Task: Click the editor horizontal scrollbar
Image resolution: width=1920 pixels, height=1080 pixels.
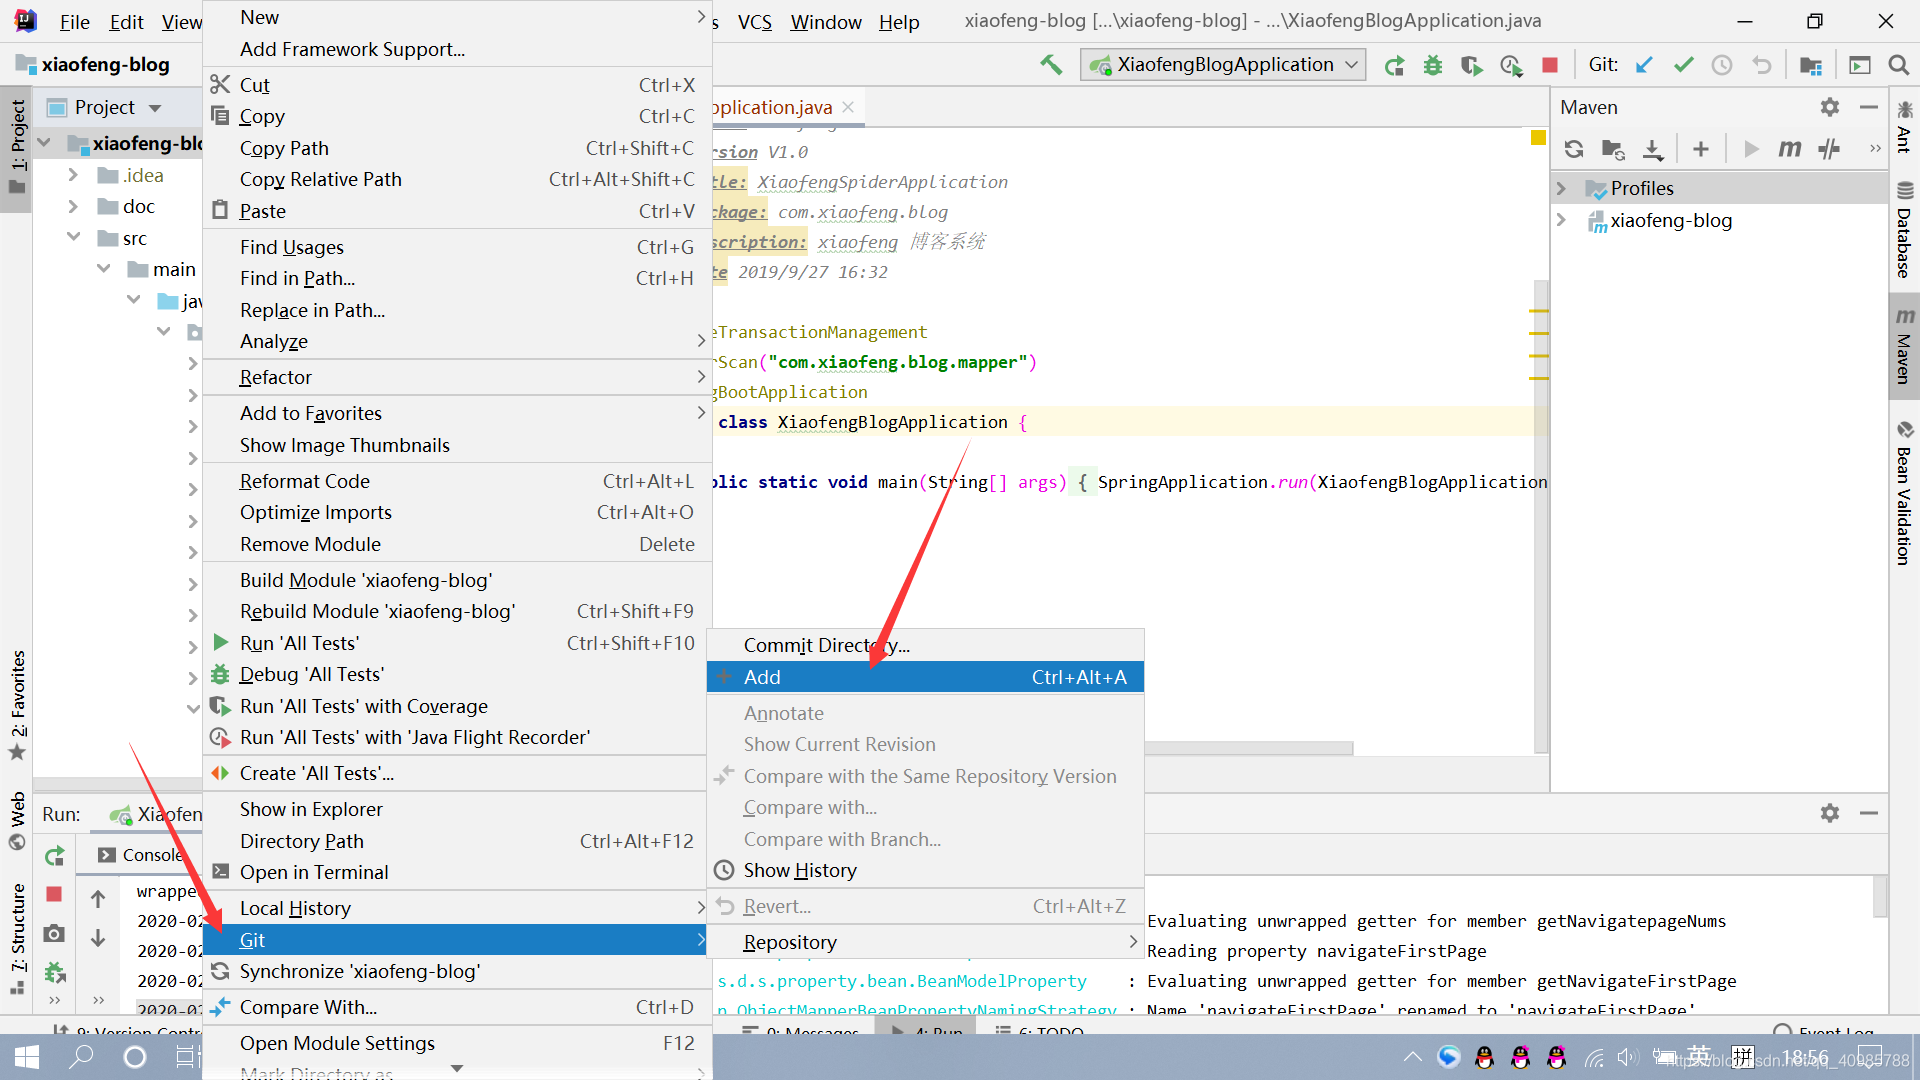Action: coord(1248,748)
